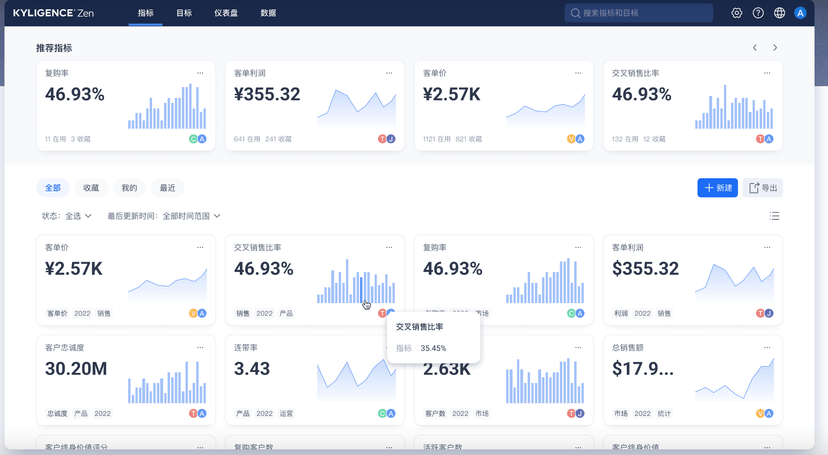Select the 收藏 filter pill

pyautogui.click(x=91, y=188)
